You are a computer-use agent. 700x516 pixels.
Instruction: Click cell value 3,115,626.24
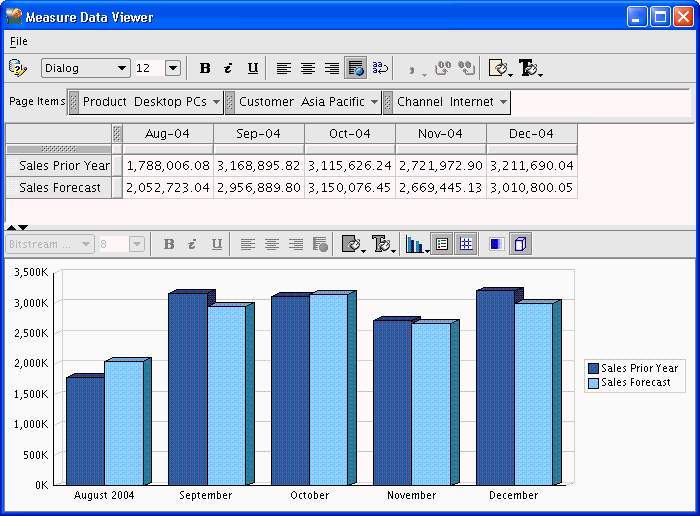point(350,166)
